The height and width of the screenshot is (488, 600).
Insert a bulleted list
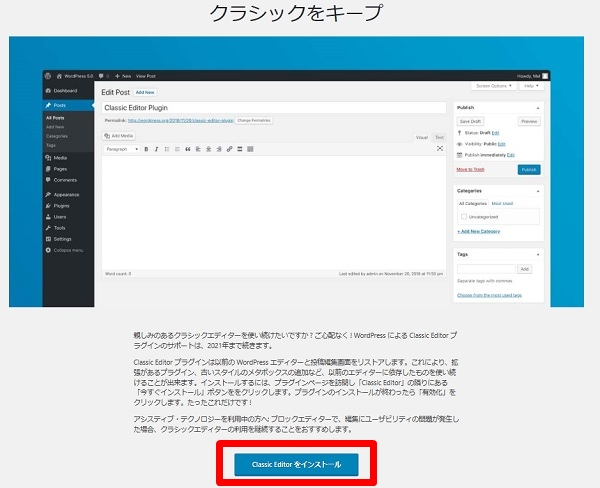(167, 149)
